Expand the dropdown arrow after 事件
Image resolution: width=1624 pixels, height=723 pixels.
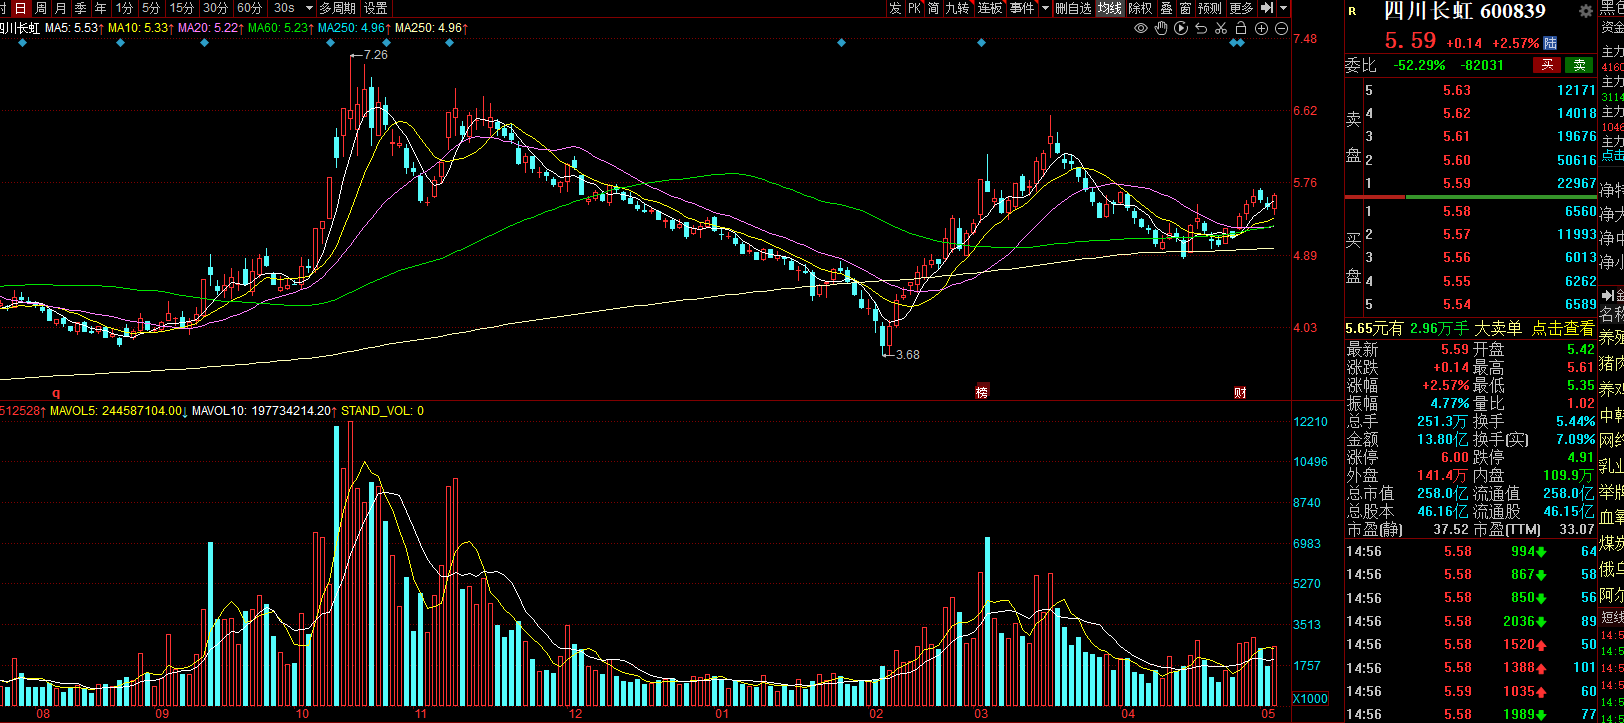[x=1046, y=8]
